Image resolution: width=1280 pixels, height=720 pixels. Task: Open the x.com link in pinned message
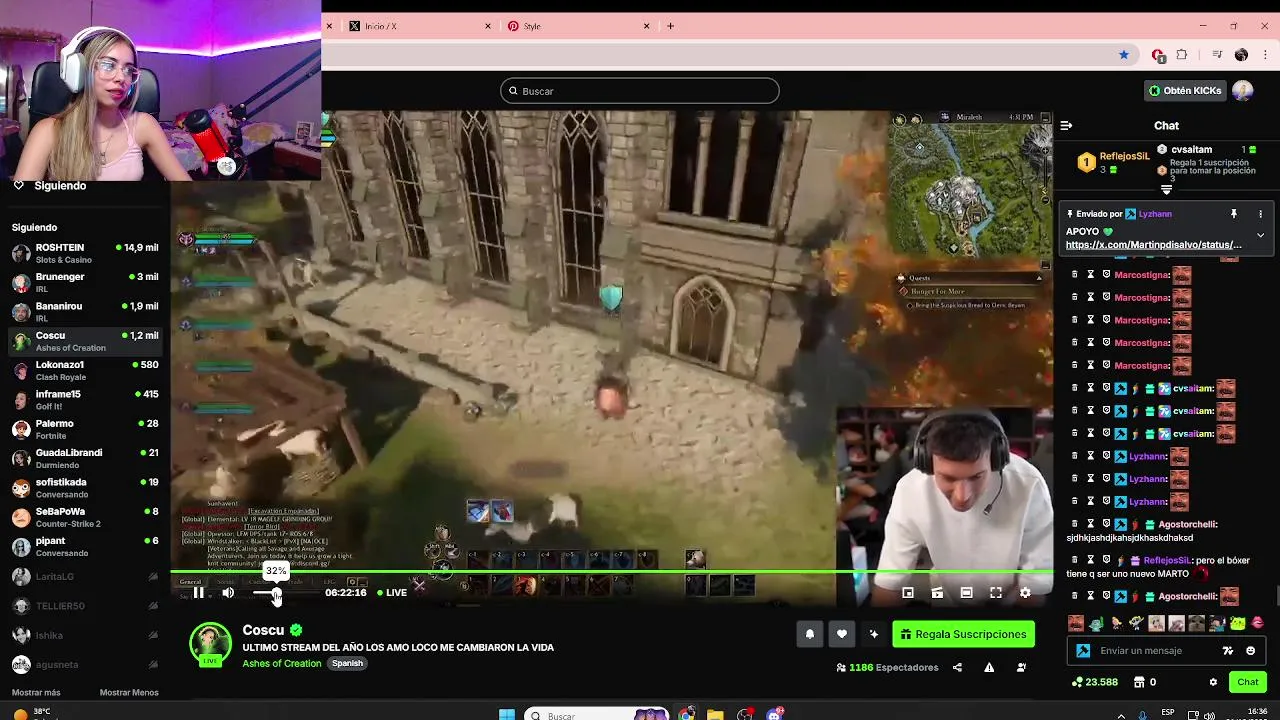[x=1153, y=245]
